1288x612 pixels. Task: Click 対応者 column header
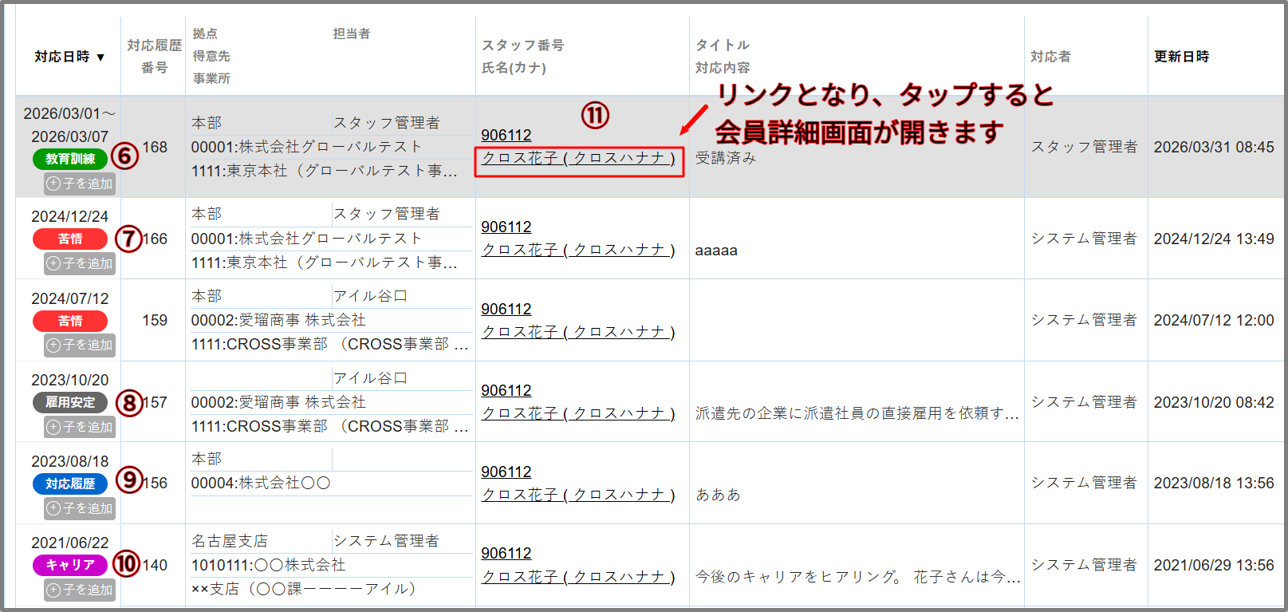pyautogui.click(x=1051, y=57)
